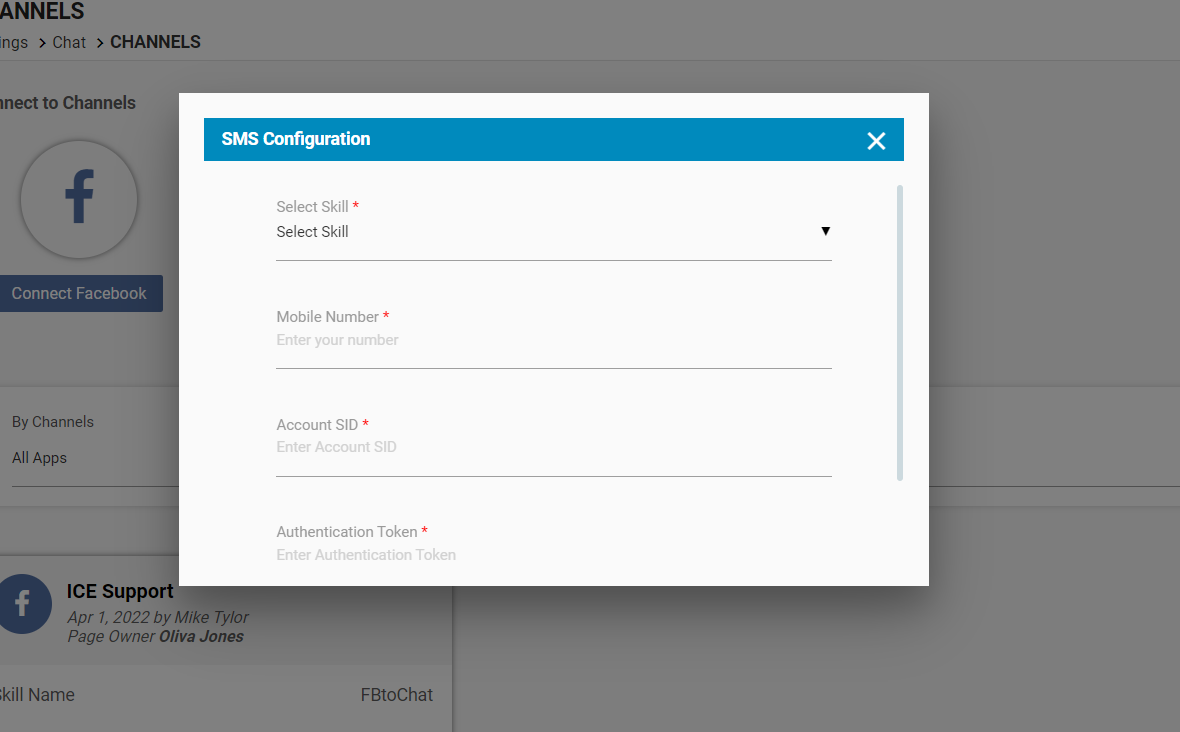Open the ICE Support page title
Viewport: 1180px width, 732px height.
point(120,591)
